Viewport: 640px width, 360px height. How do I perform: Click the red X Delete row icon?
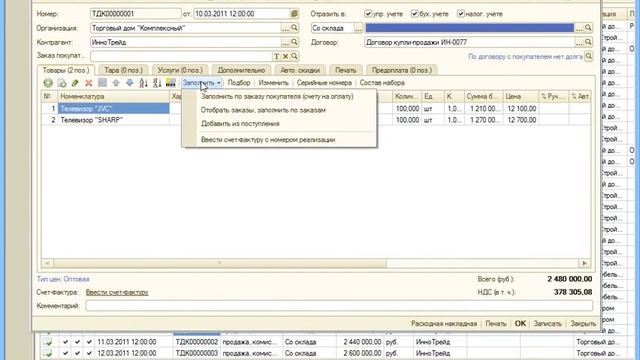(x=89, y=83)
